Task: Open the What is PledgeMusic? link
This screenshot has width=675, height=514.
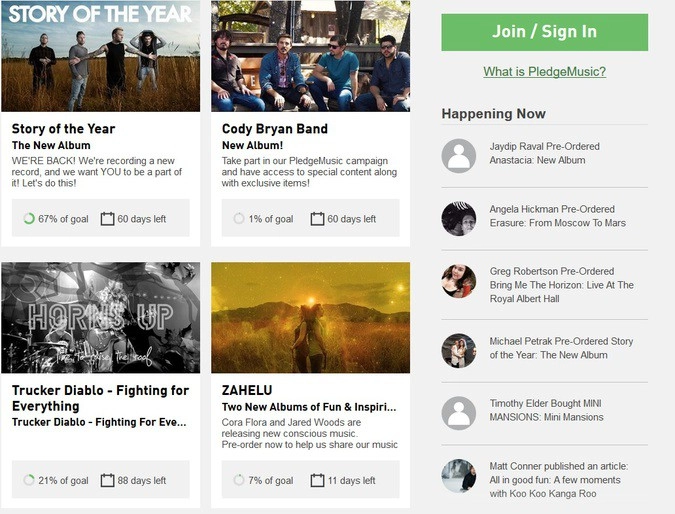Action: coord(545,71)
